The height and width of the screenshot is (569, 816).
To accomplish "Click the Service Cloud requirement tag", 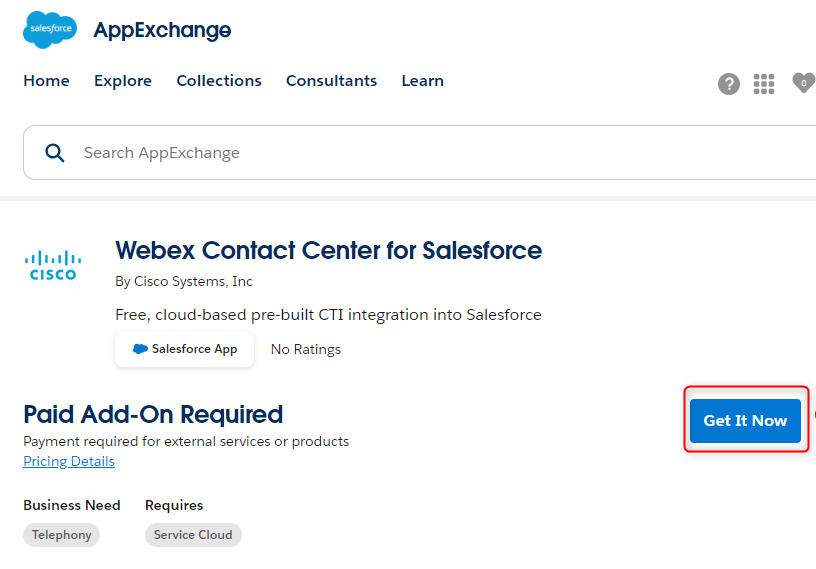I will 193,535.
